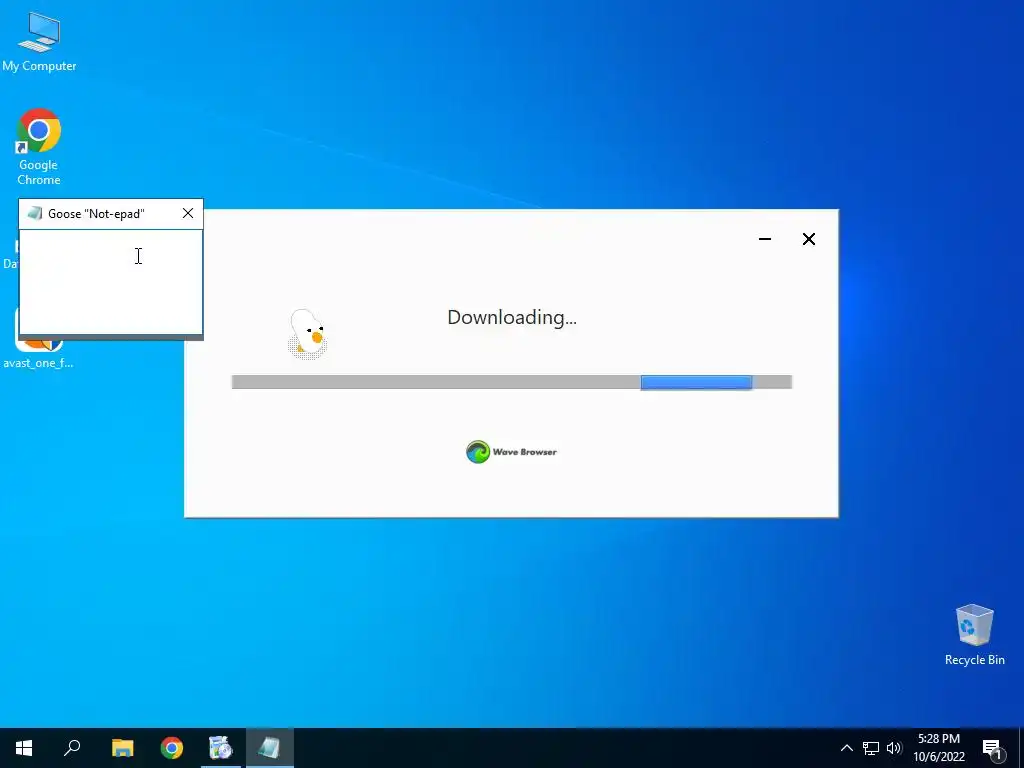
Task: Open the notification center icon
Action: click(992, 748)
